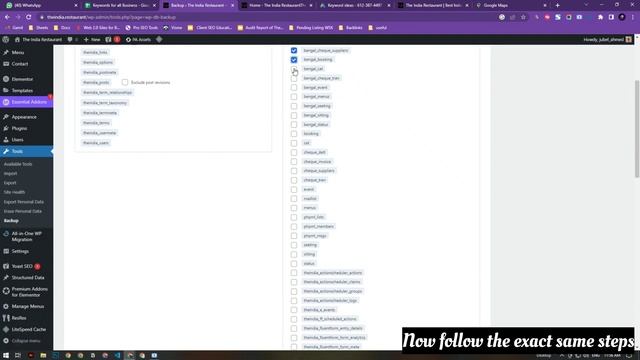This screenshot has width=640, height=360.
Task: Open a new browser tab
Action: (558, 5)
